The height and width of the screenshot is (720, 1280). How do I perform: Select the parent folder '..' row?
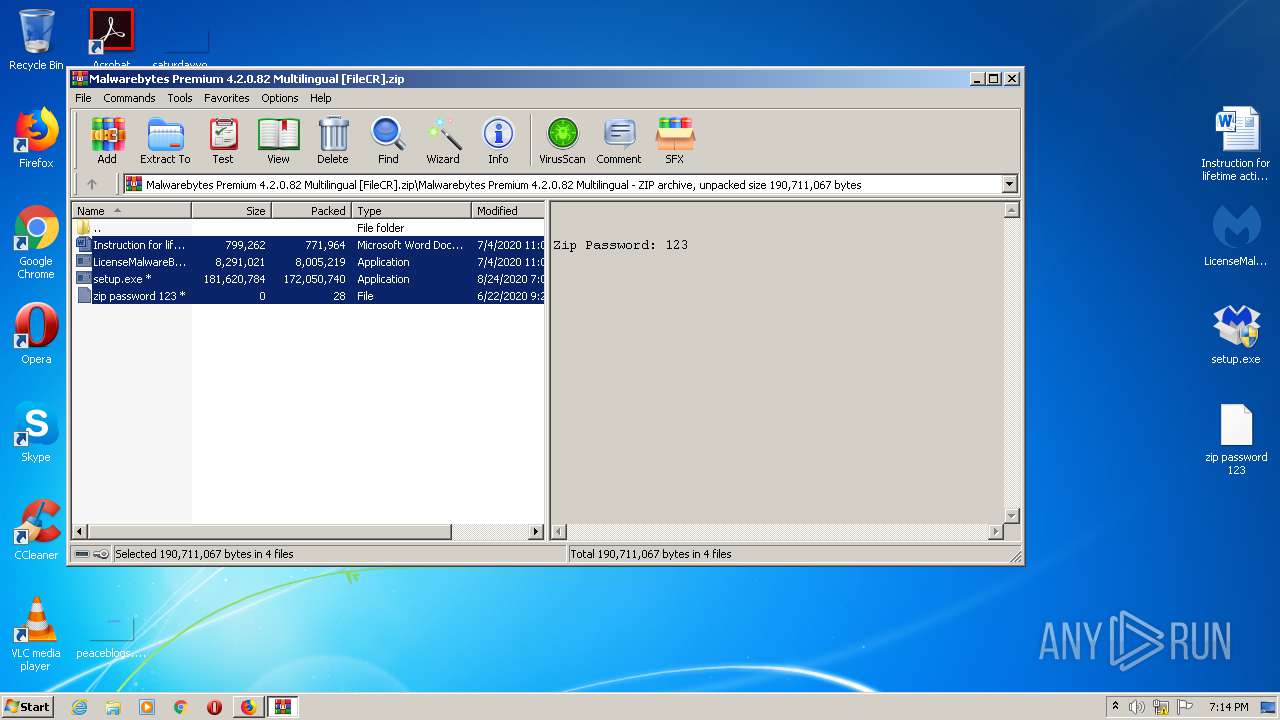pyautogui.click(x=309, y=228)
